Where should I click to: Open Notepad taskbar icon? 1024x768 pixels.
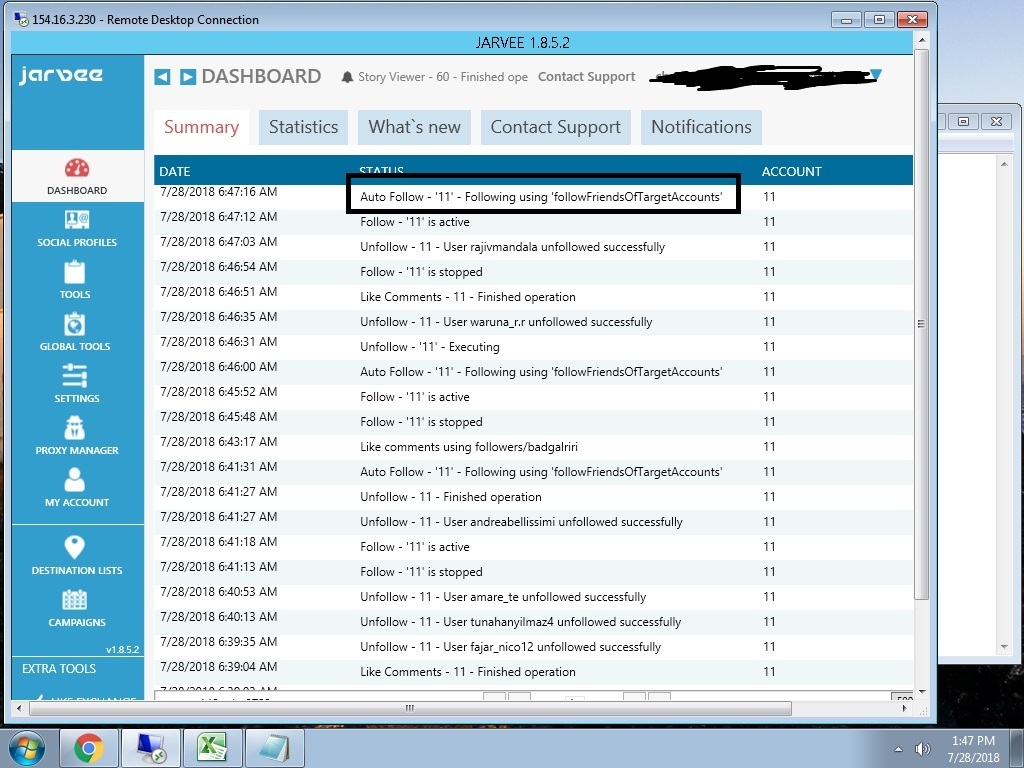274,748
